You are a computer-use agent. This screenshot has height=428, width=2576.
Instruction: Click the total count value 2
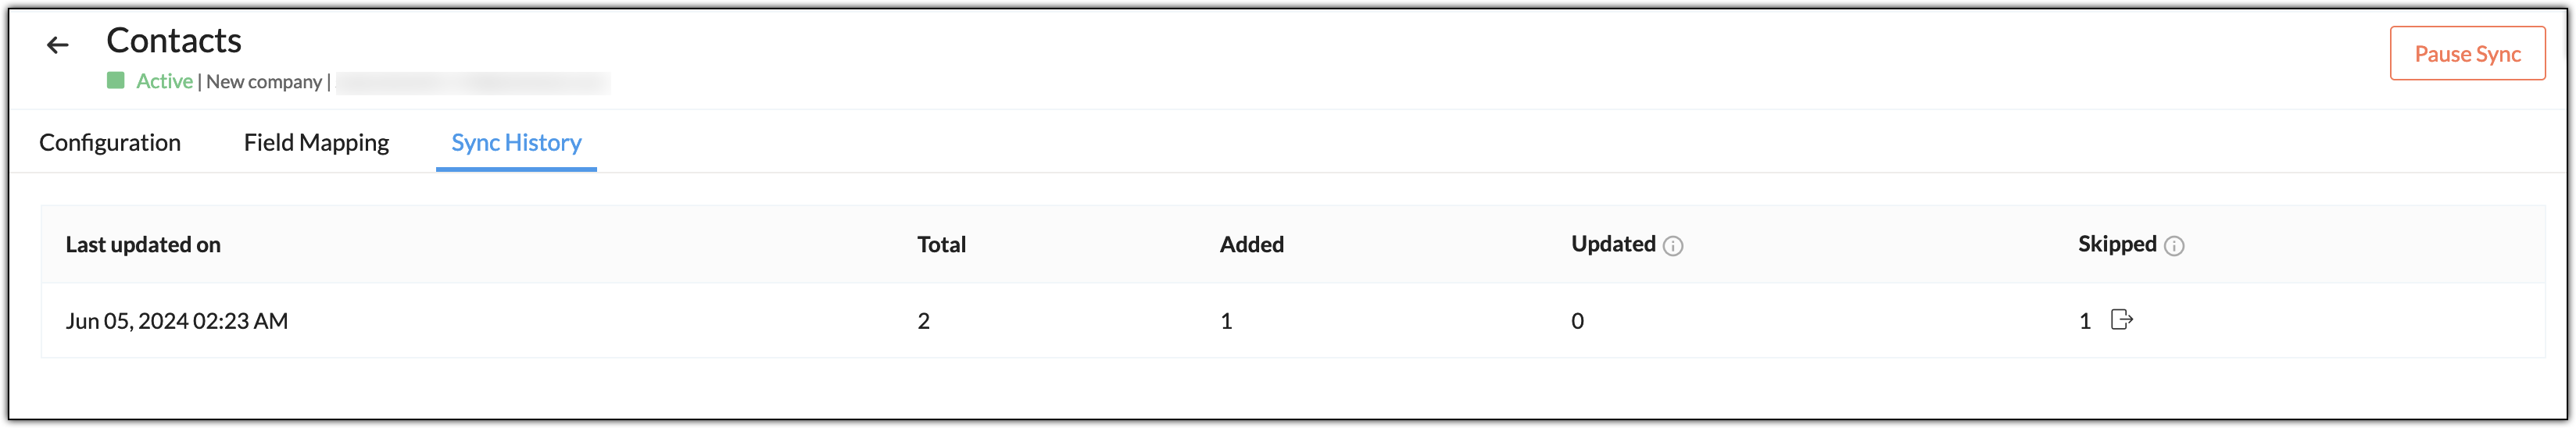(924, 321)
